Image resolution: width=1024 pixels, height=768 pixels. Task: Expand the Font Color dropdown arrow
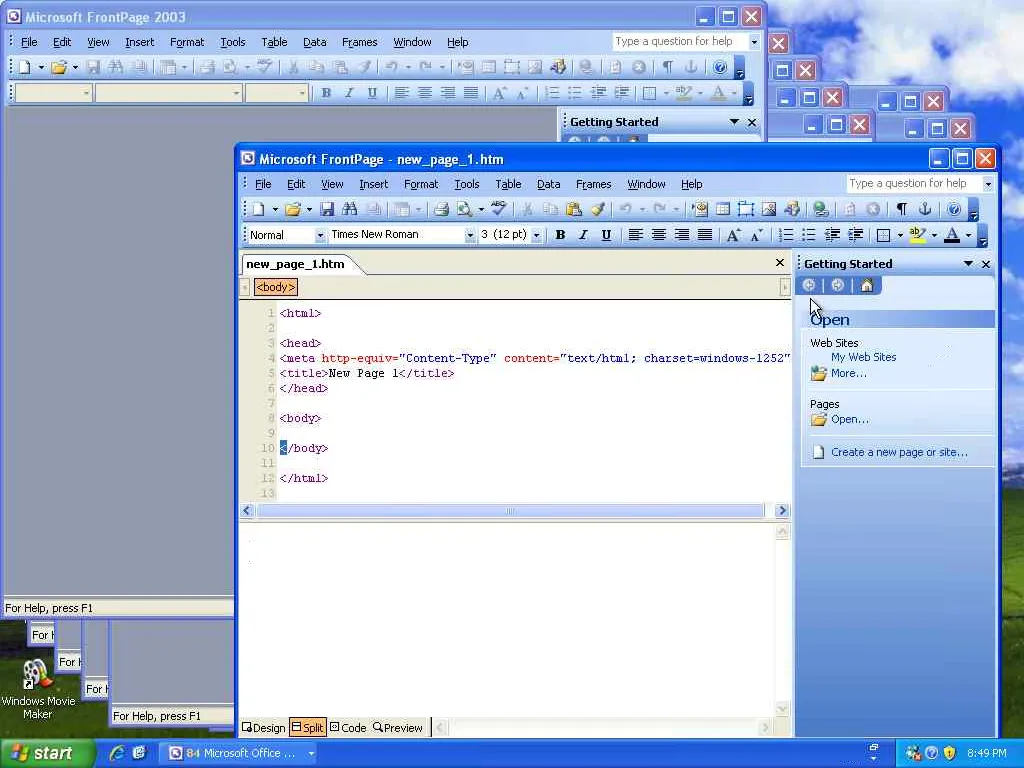coord(968,235)
